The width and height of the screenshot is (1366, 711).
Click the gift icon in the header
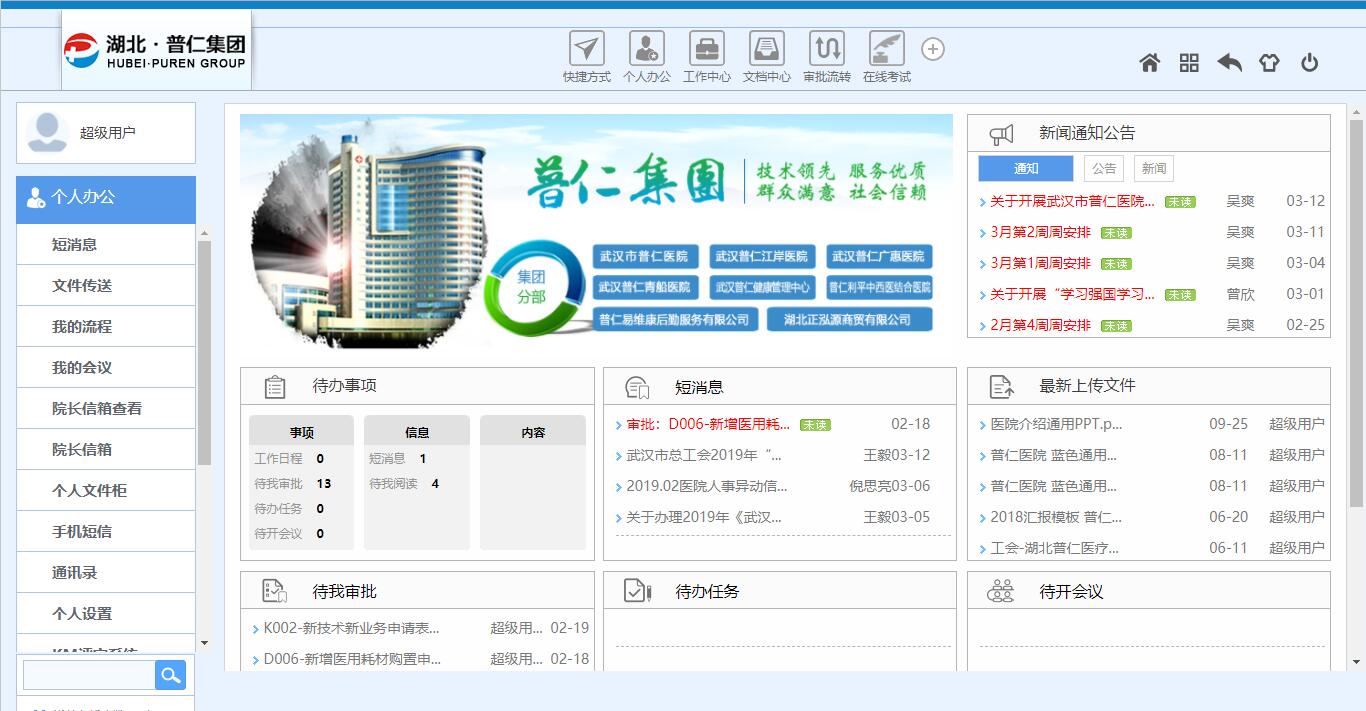(1269, 62)
